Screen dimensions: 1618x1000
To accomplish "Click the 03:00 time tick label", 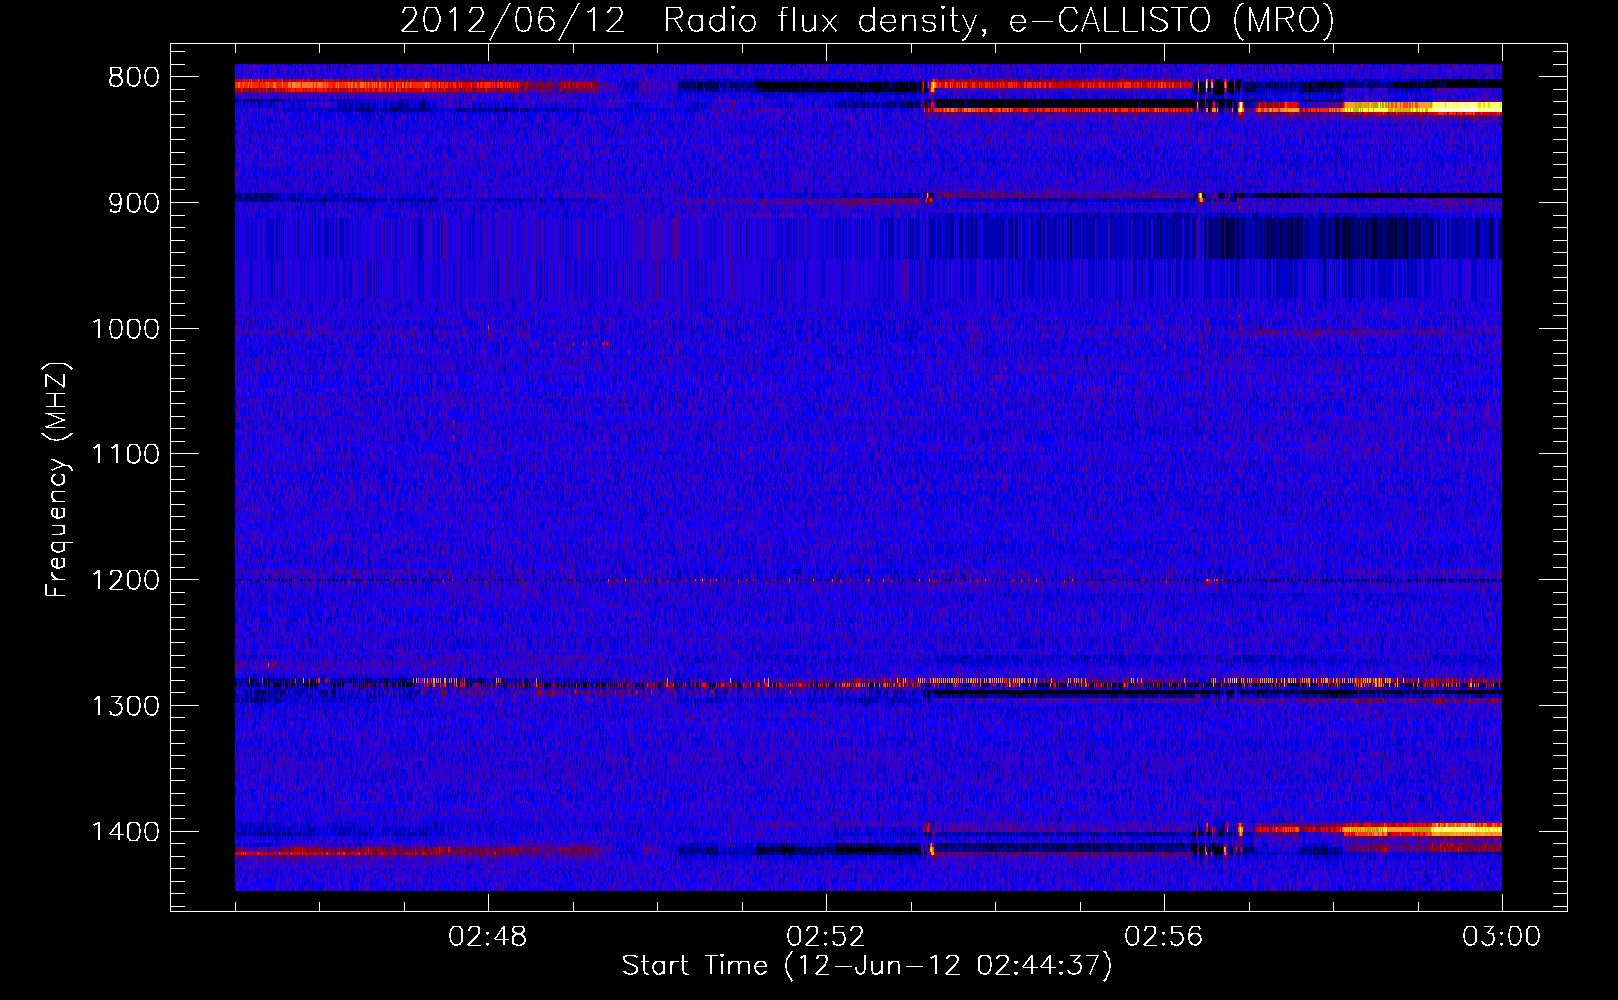I will [x=1502, y=937].
